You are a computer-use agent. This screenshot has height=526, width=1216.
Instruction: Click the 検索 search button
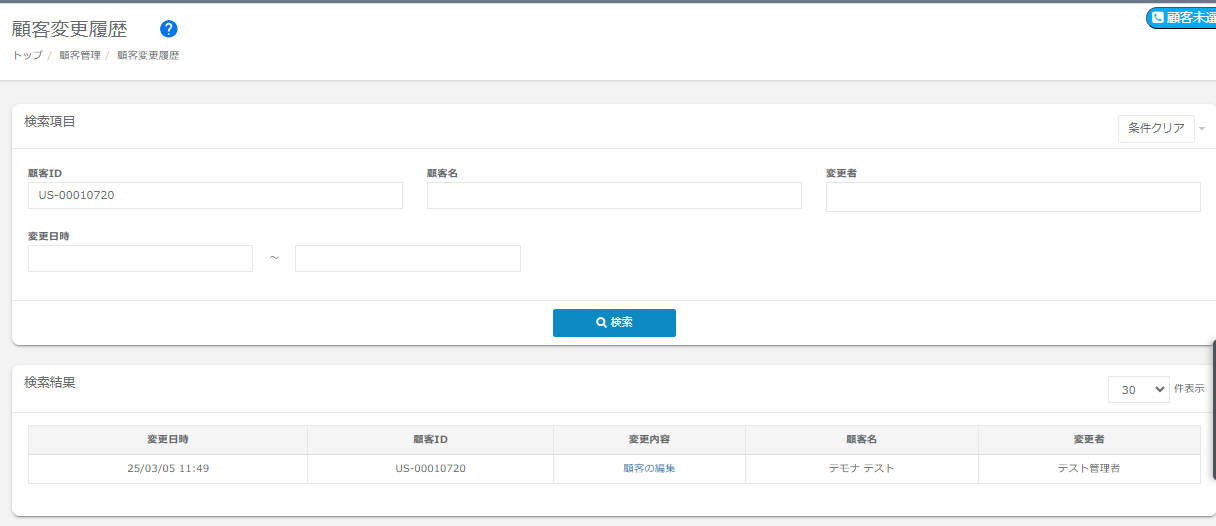pos(614,323)
